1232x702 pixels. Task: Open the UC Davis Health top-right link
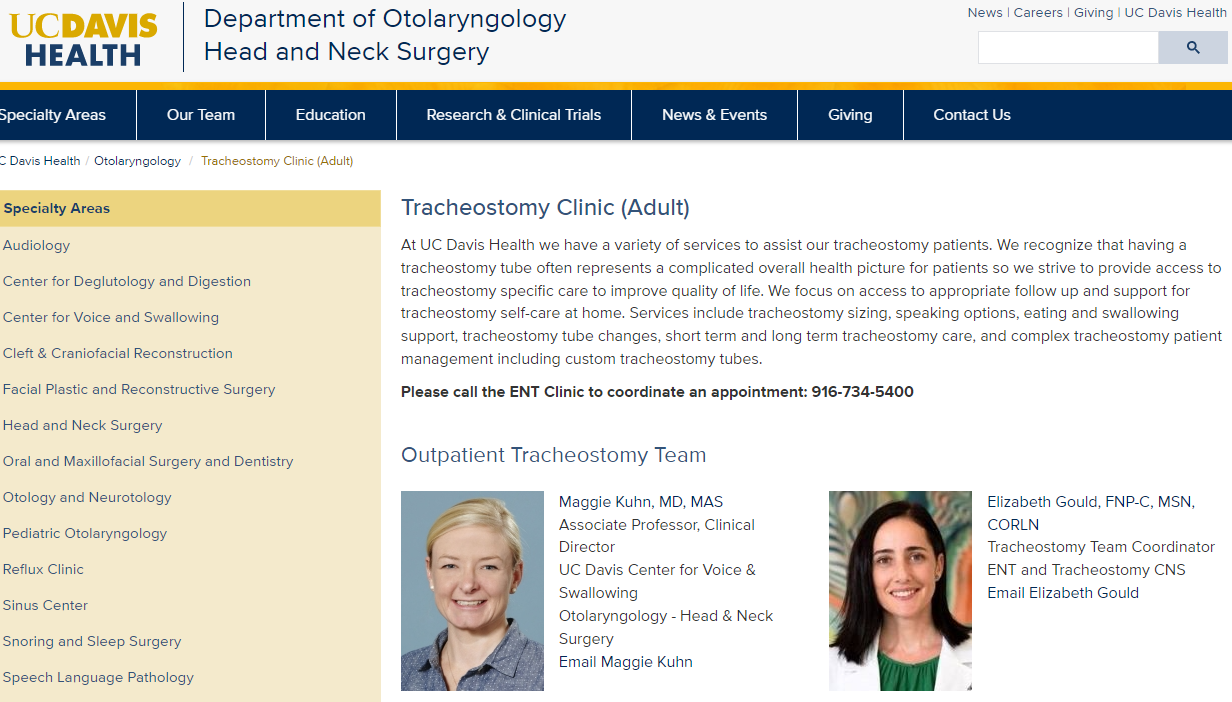tap(1175, 13)
